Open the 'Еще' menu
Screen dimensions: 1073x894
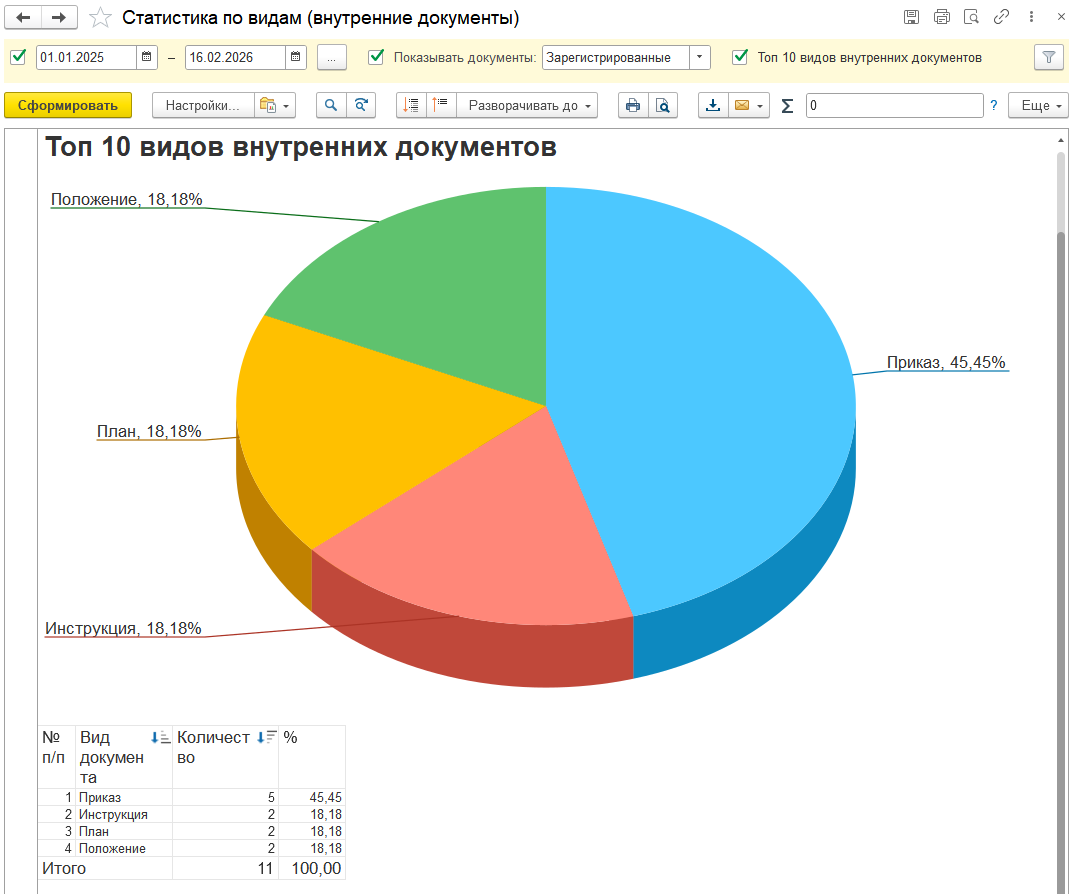point(1037,105)
